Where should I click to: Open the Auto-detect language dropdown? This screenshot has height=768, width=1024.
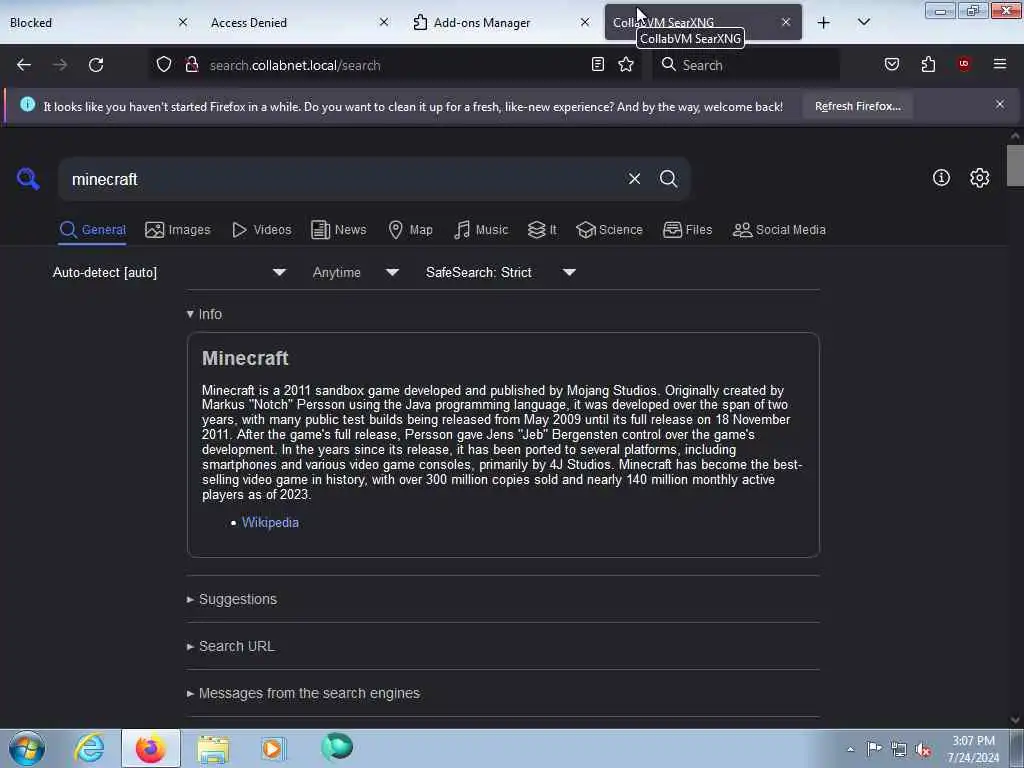(169, 272)
